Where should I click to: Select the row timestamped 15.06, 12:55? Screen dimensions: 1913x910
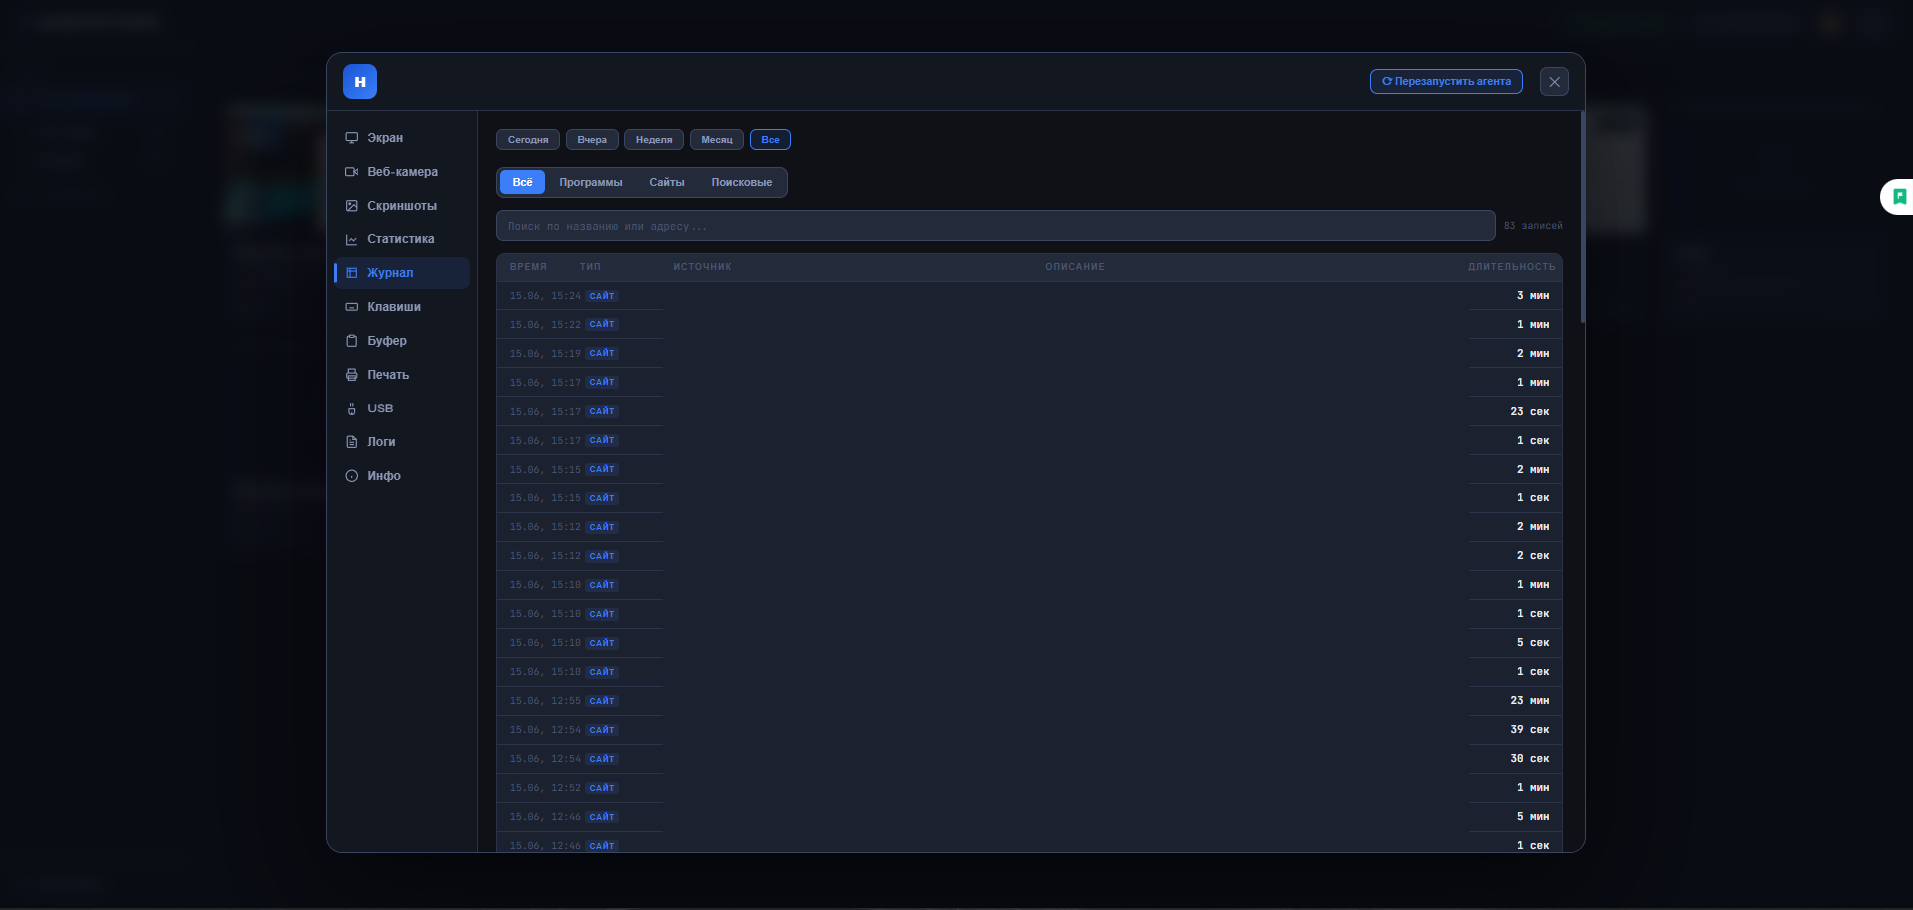(1029, 701)
